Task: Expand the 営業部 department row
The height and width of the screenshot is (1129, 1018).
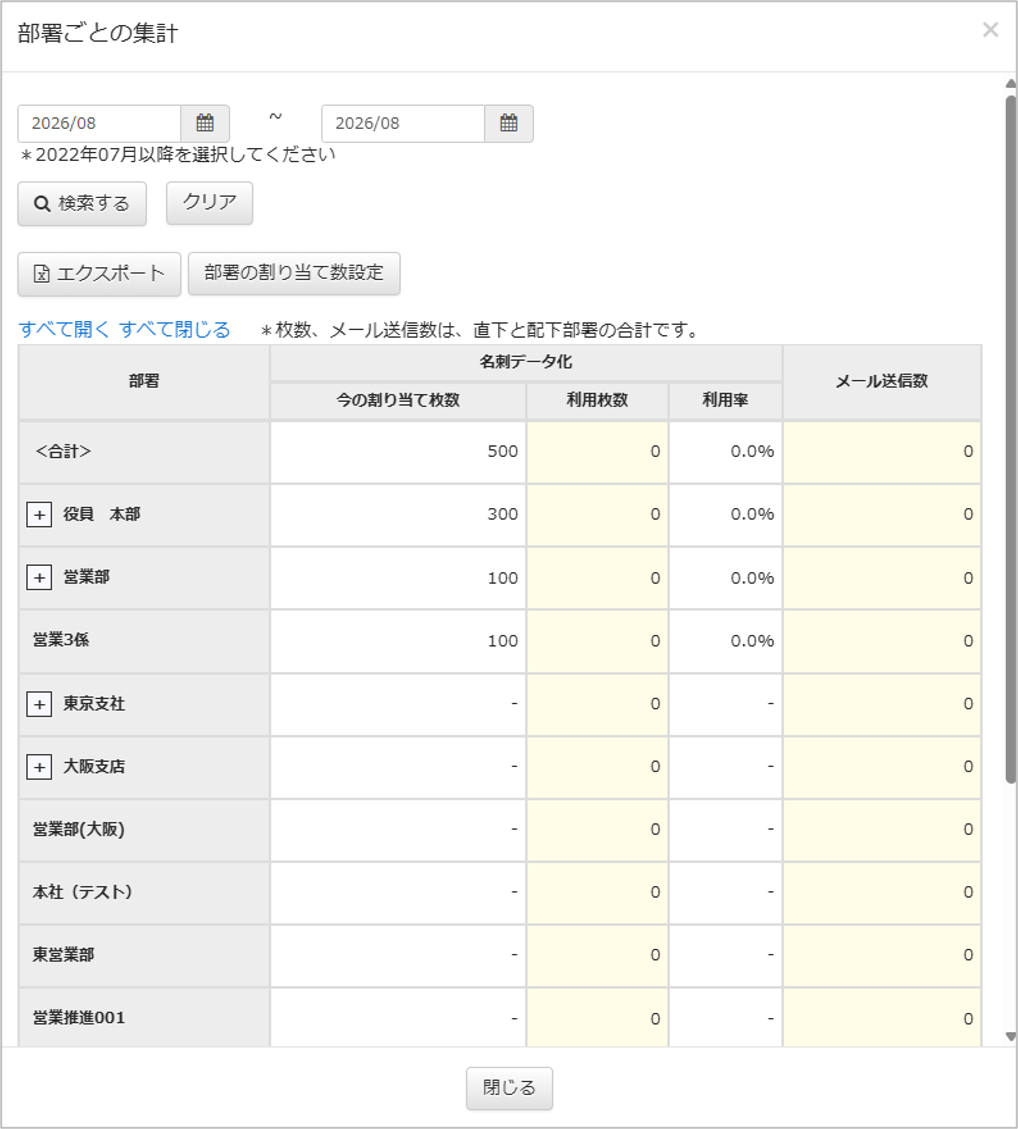Action: click(40, 577)
